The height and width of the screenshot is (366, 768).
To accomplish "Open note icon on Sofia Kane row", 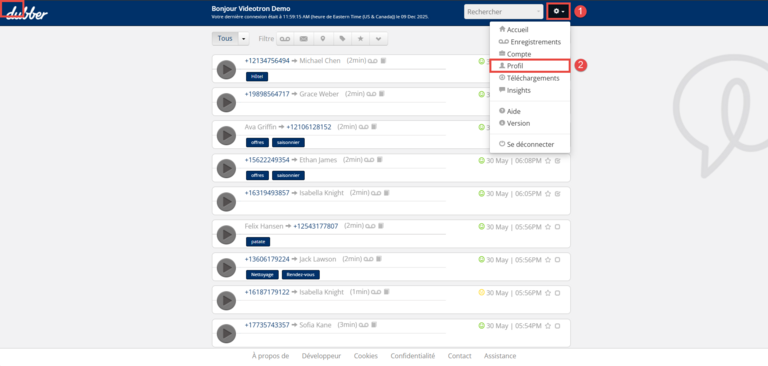I will pyautogui.click(x=375, y=325).
